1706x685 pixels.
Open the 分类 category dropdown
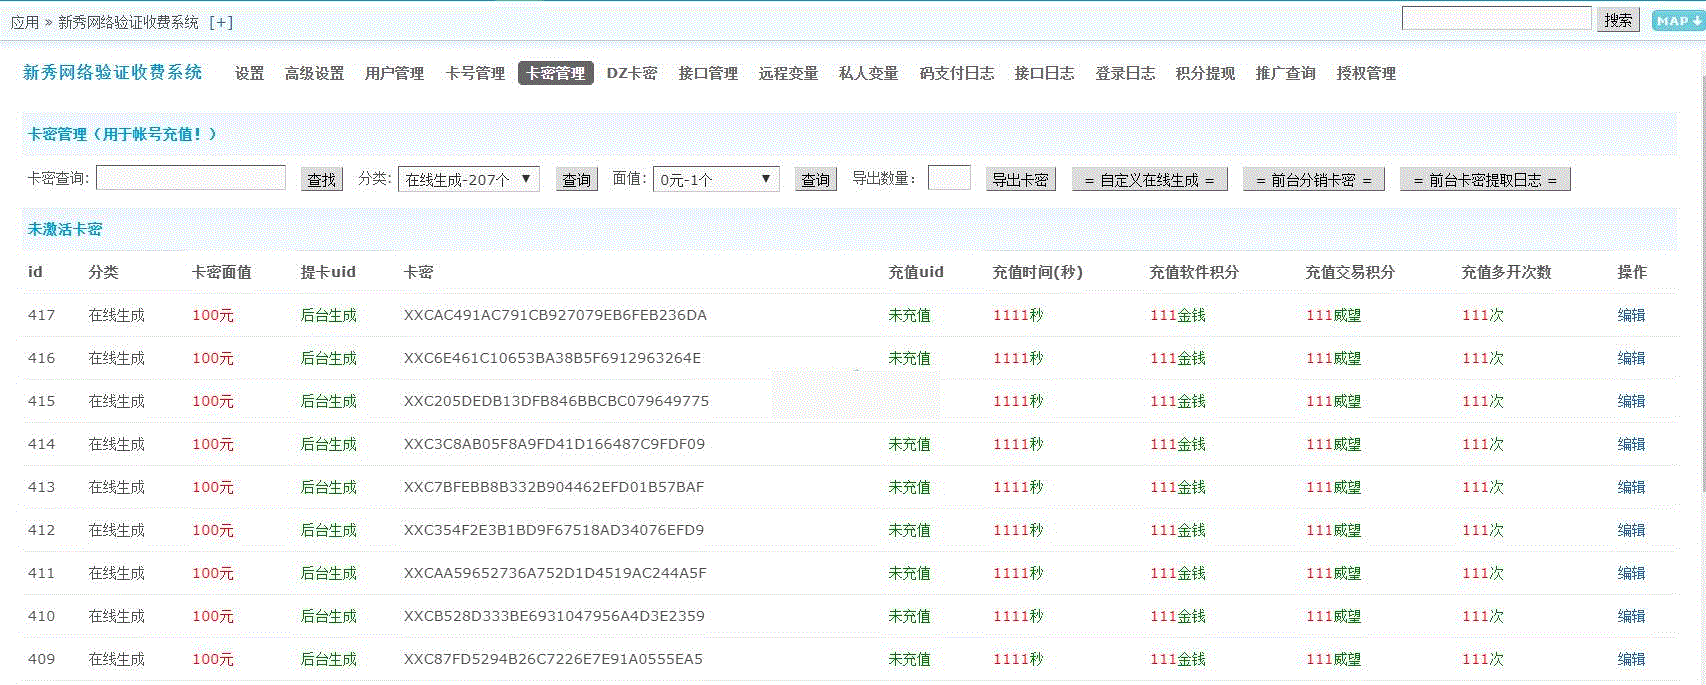pos(468,179)
